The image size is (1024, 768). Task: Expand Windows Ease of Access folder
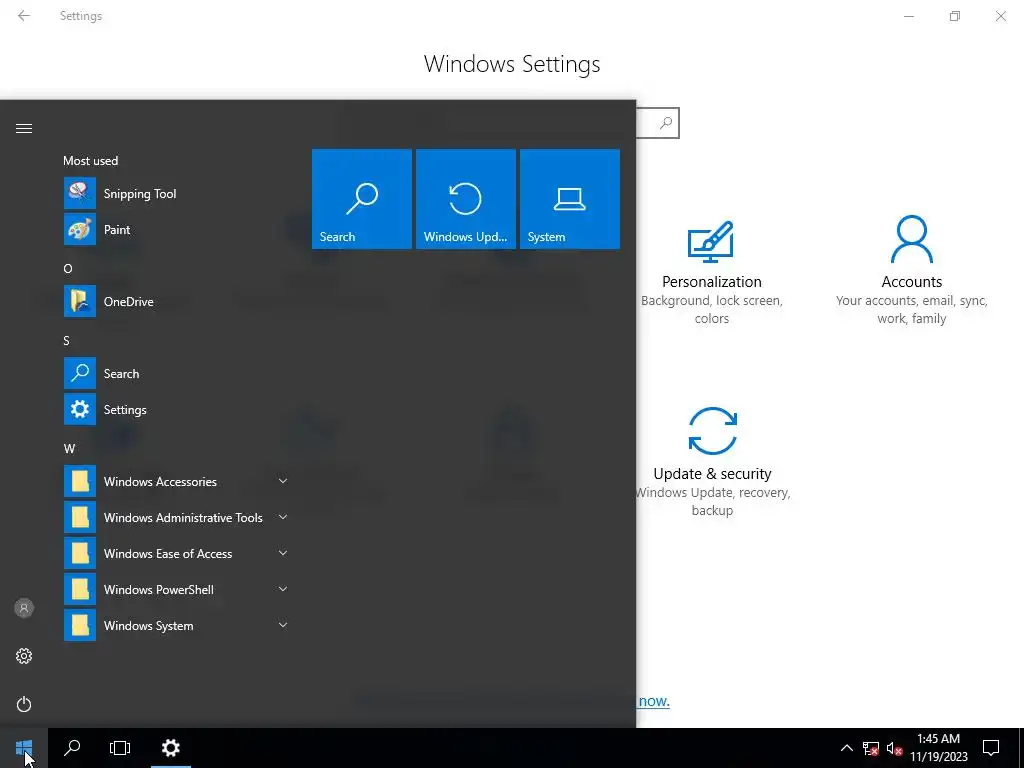click(x=176, y=553)
